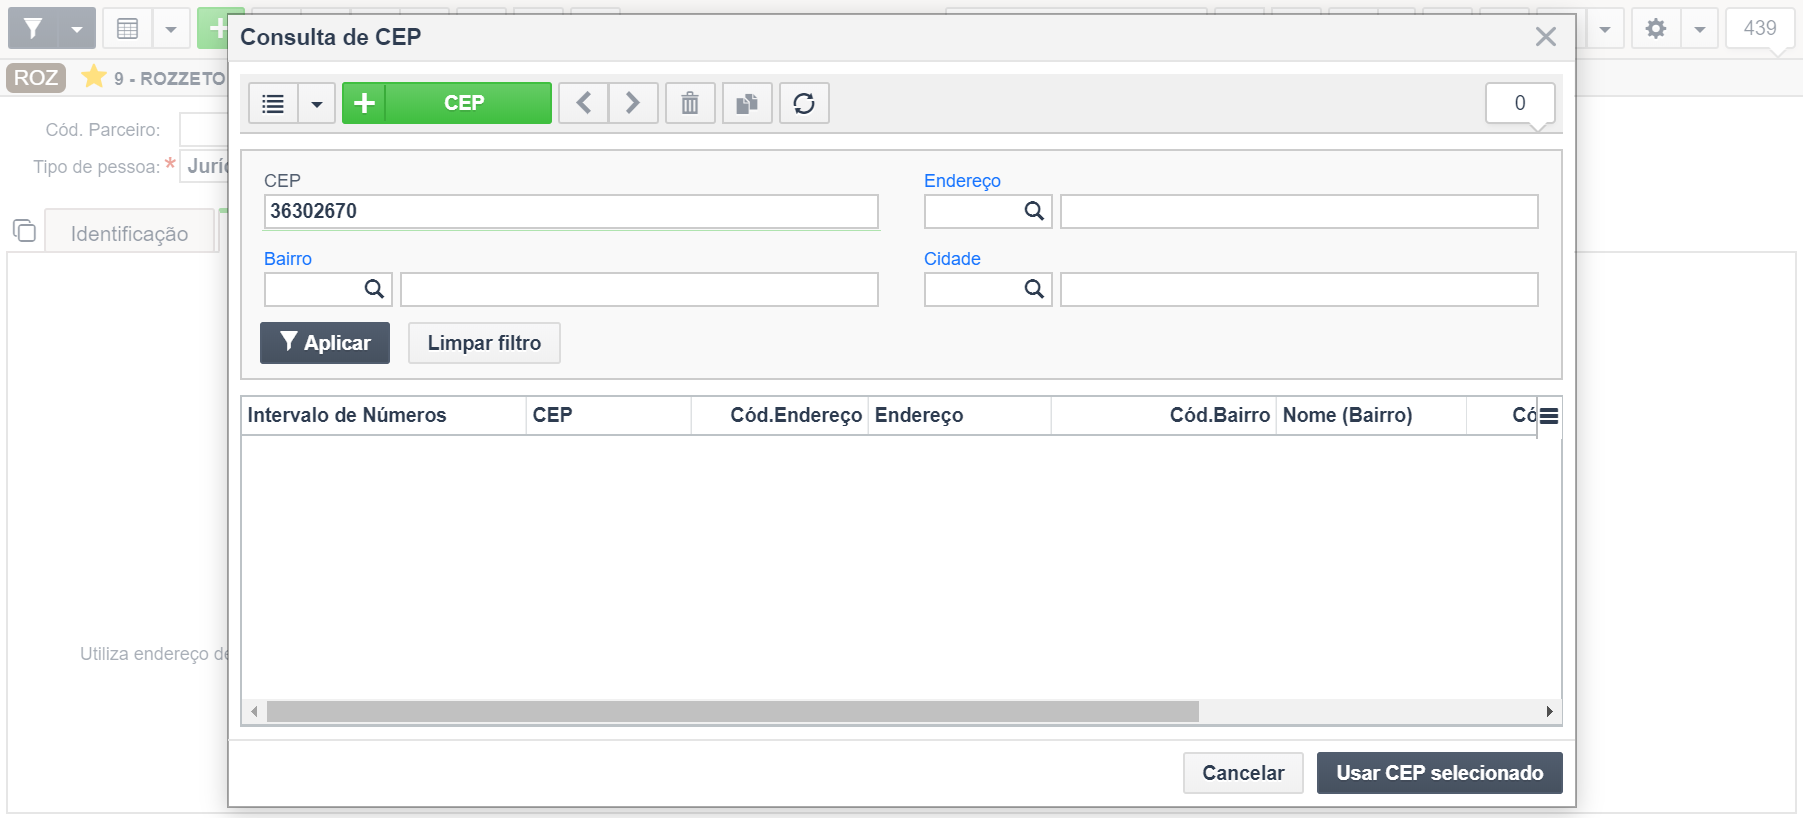The height and width of the screenshot is (818, 1803).
Task: Open grid column options menu icon
Action: [x=1549, y=416]
